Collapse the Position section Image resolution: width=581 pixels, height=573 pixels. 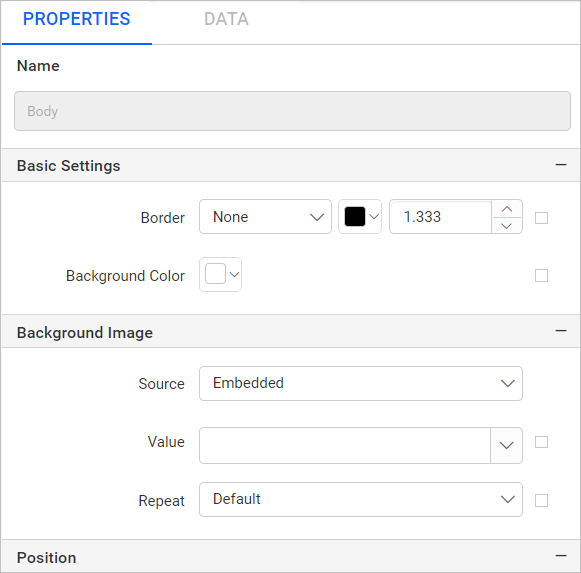click(x=561, y=556)
